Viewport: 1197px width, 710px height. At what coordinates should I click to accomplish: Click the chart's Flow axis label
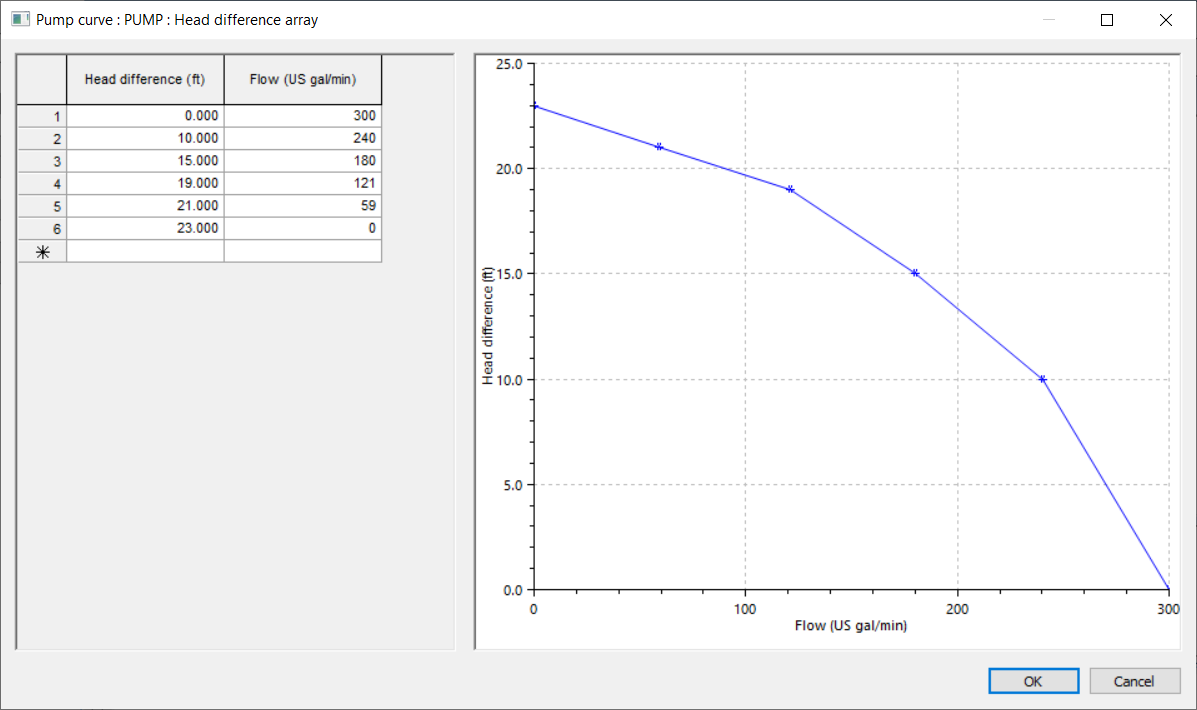851,625
